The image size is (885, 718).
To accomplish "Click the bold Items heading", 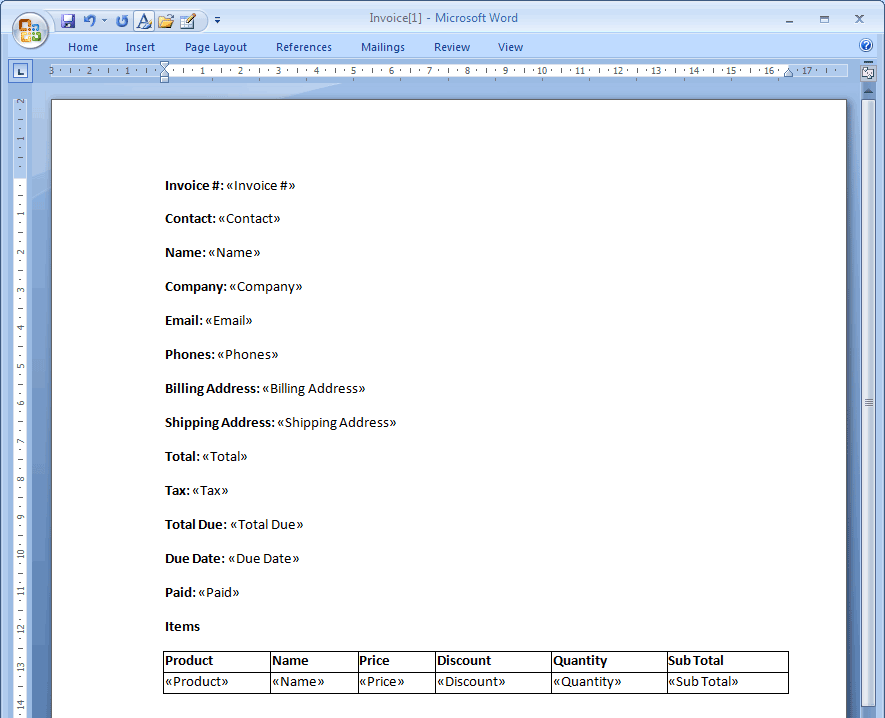I will click(182, 627).
